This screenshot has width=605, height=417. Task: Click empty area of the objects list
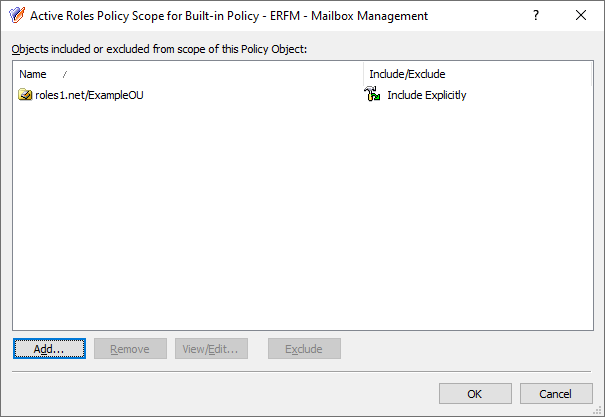pyautogui.click(x=303, y=216)
